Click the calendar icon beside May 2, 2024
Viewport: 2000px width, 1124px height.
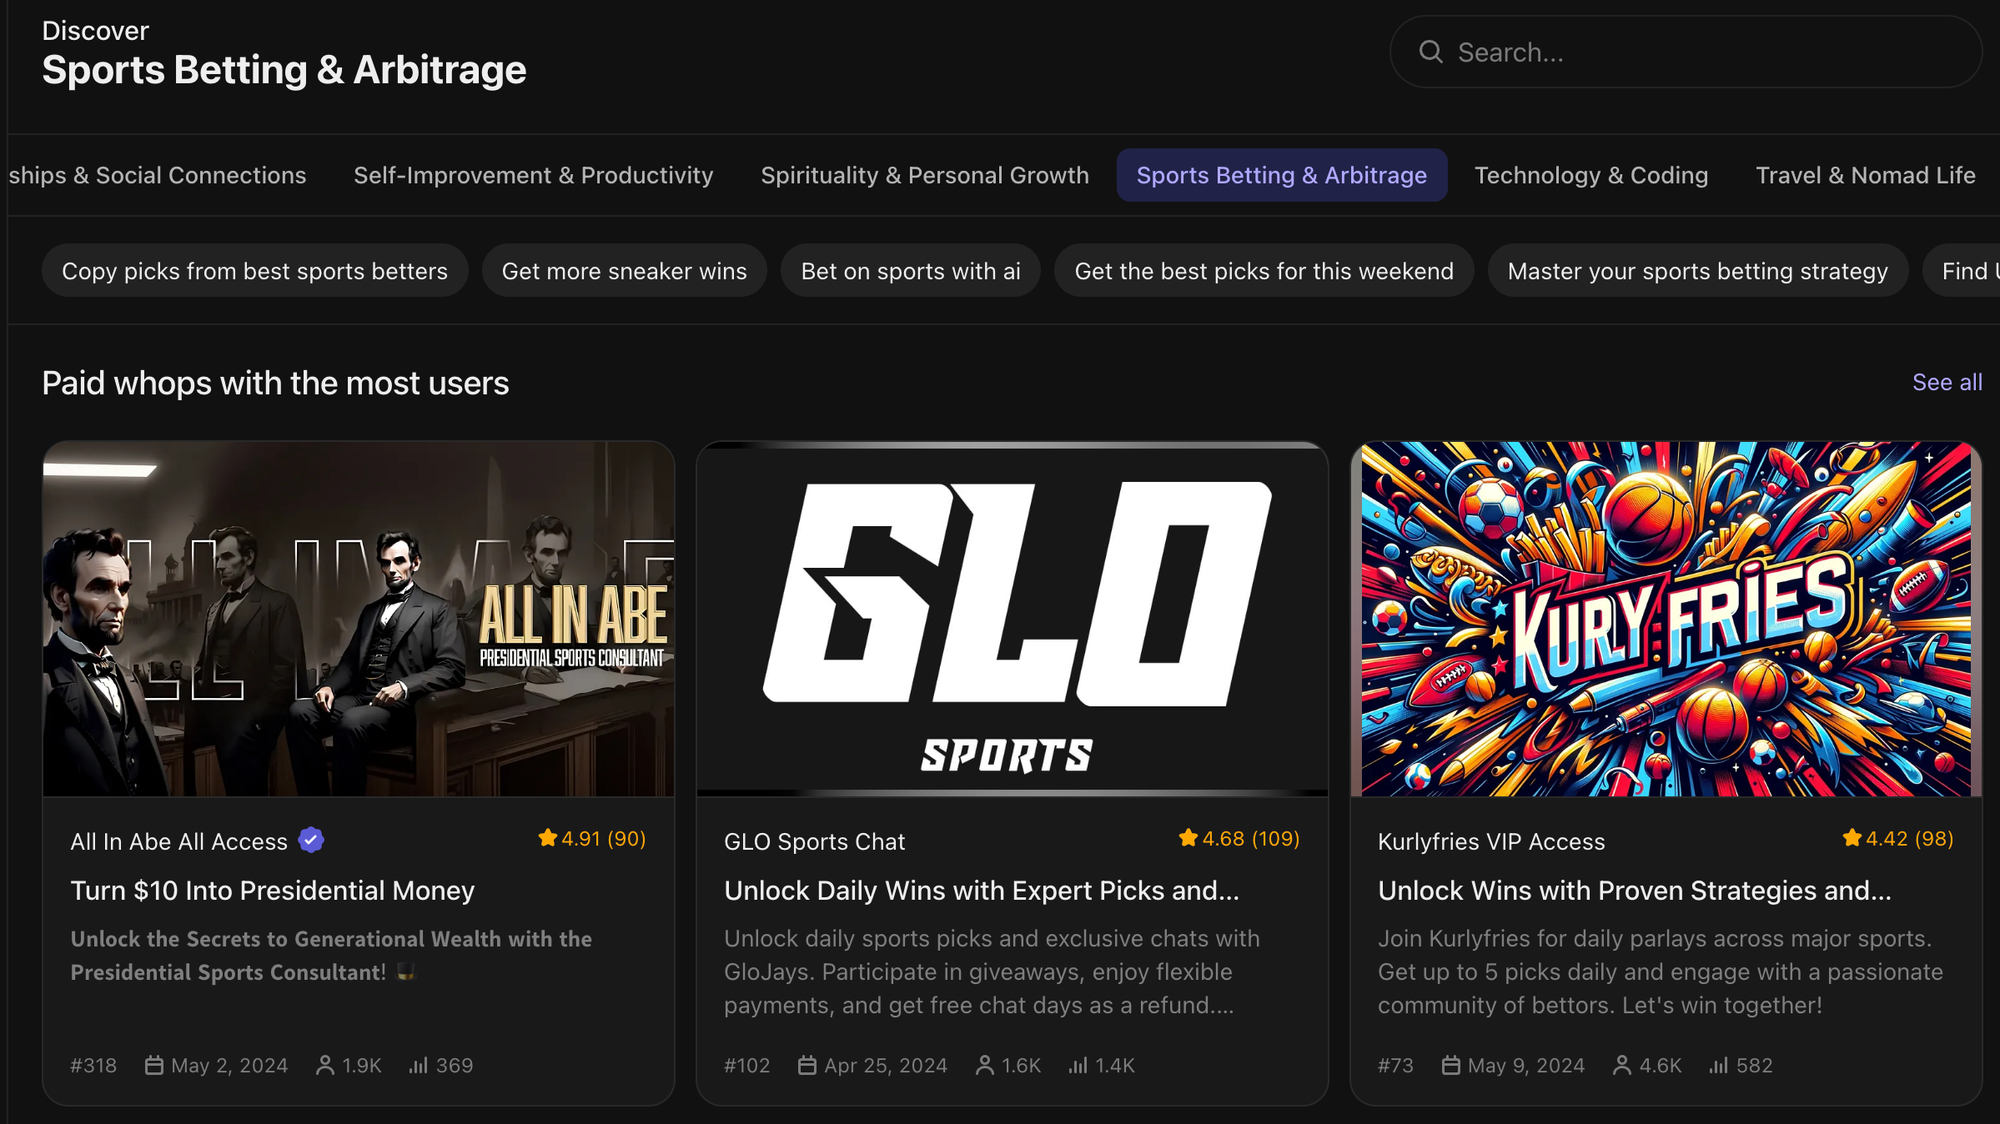(155, 1066)
